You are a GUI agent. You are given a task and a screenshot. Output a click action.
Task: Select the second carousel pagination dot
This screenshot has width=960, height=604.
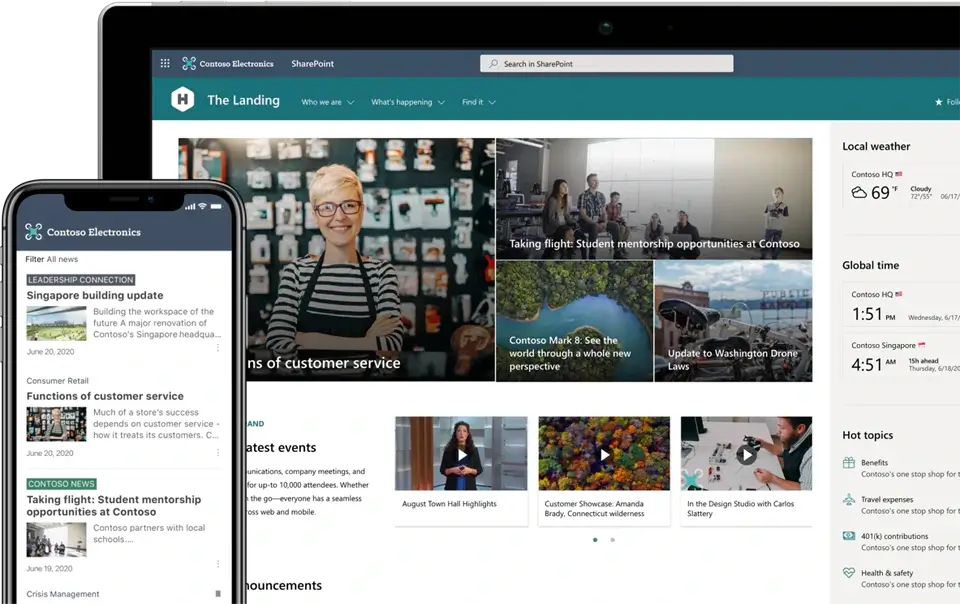click(610, 539)
